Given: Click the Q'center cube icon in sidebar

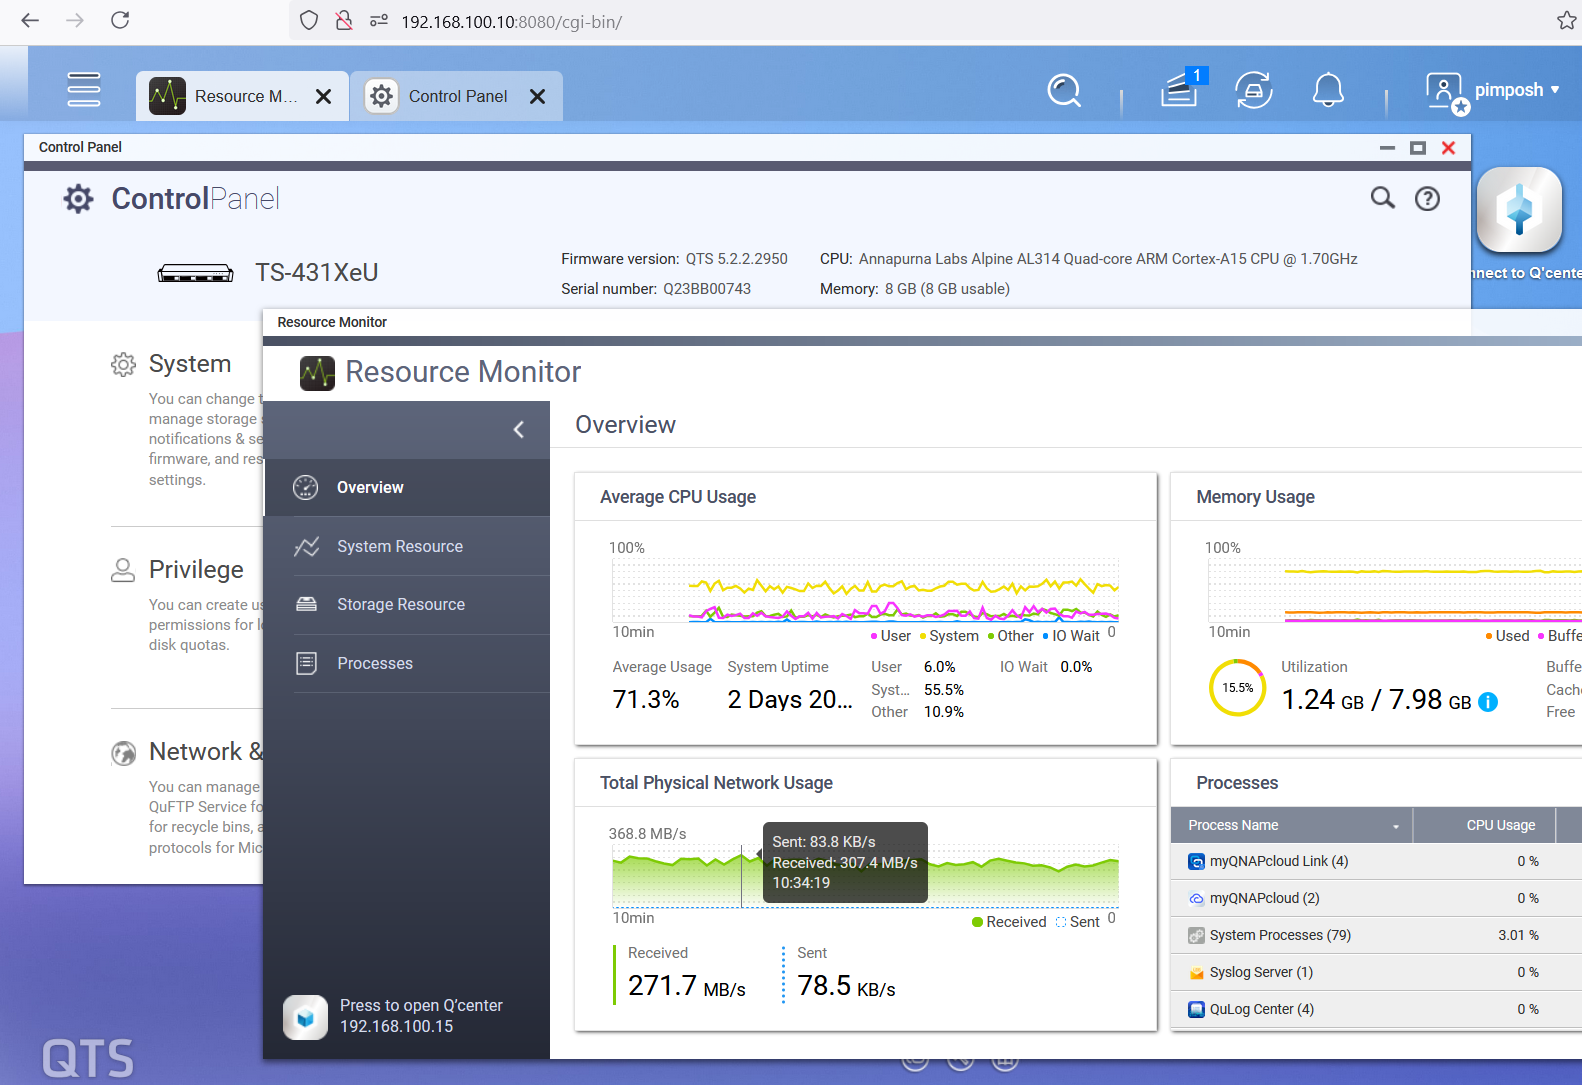Looking at the screenshot, I should click(x=305, y=1017).
